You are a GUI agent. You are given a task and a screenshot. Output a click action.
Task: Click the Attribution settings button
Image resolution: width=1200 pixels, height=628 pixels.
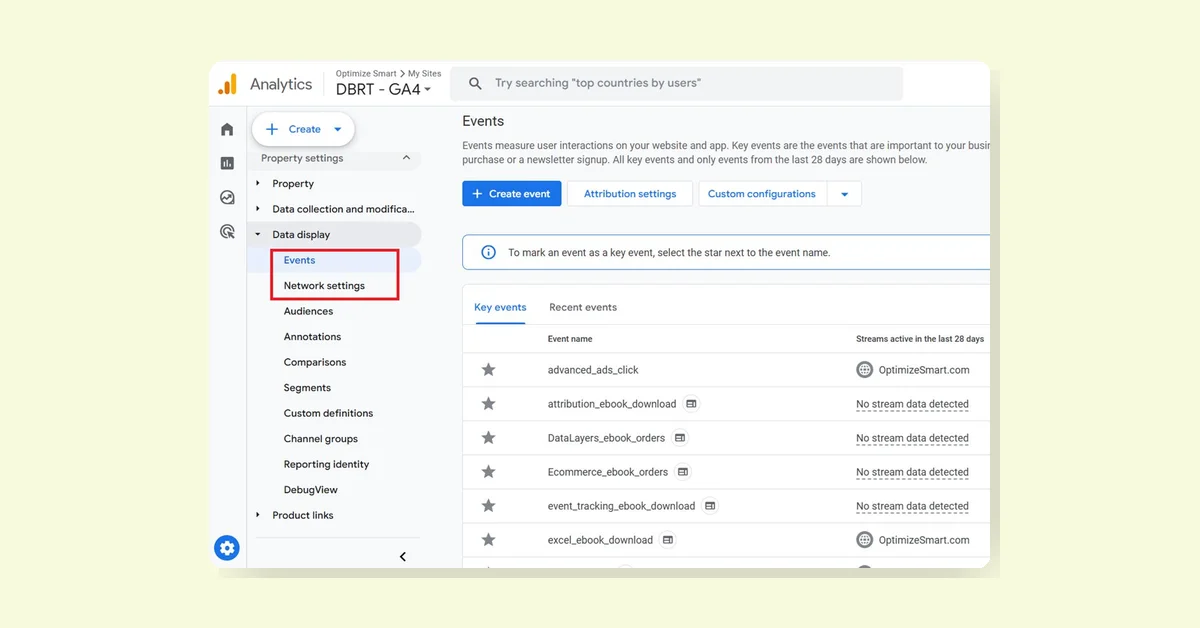pyautogui.click(x=630, y=194)
